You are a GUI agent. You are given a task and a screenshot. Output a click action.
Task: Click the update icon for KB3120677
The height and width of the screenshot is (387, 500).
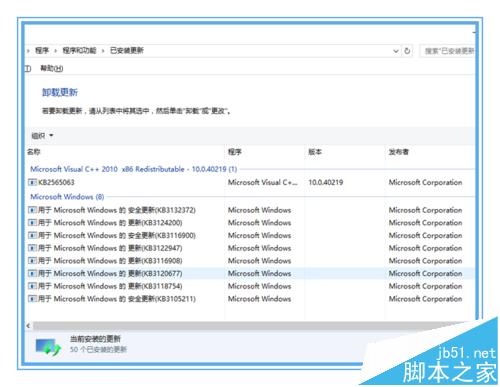pos(32,273)
